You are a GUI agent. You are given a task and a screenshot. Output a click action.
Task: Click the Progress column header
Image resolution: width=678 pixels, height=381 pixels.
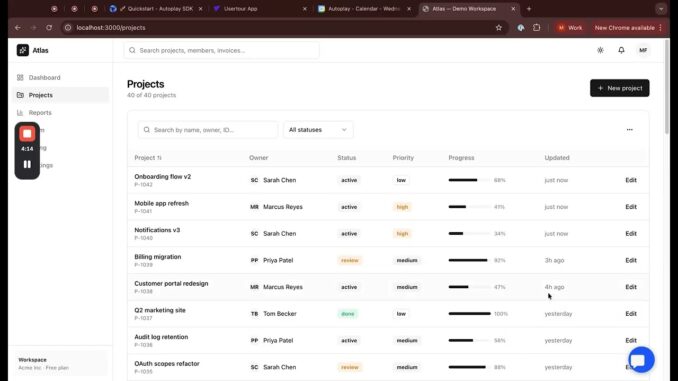pyautogui.click(x=461, y=158)
